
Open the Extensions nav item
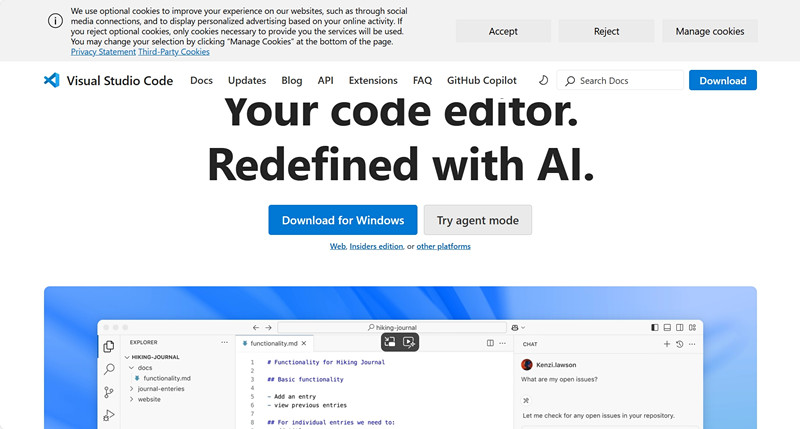pyautogui.click(x=373, y=80)
